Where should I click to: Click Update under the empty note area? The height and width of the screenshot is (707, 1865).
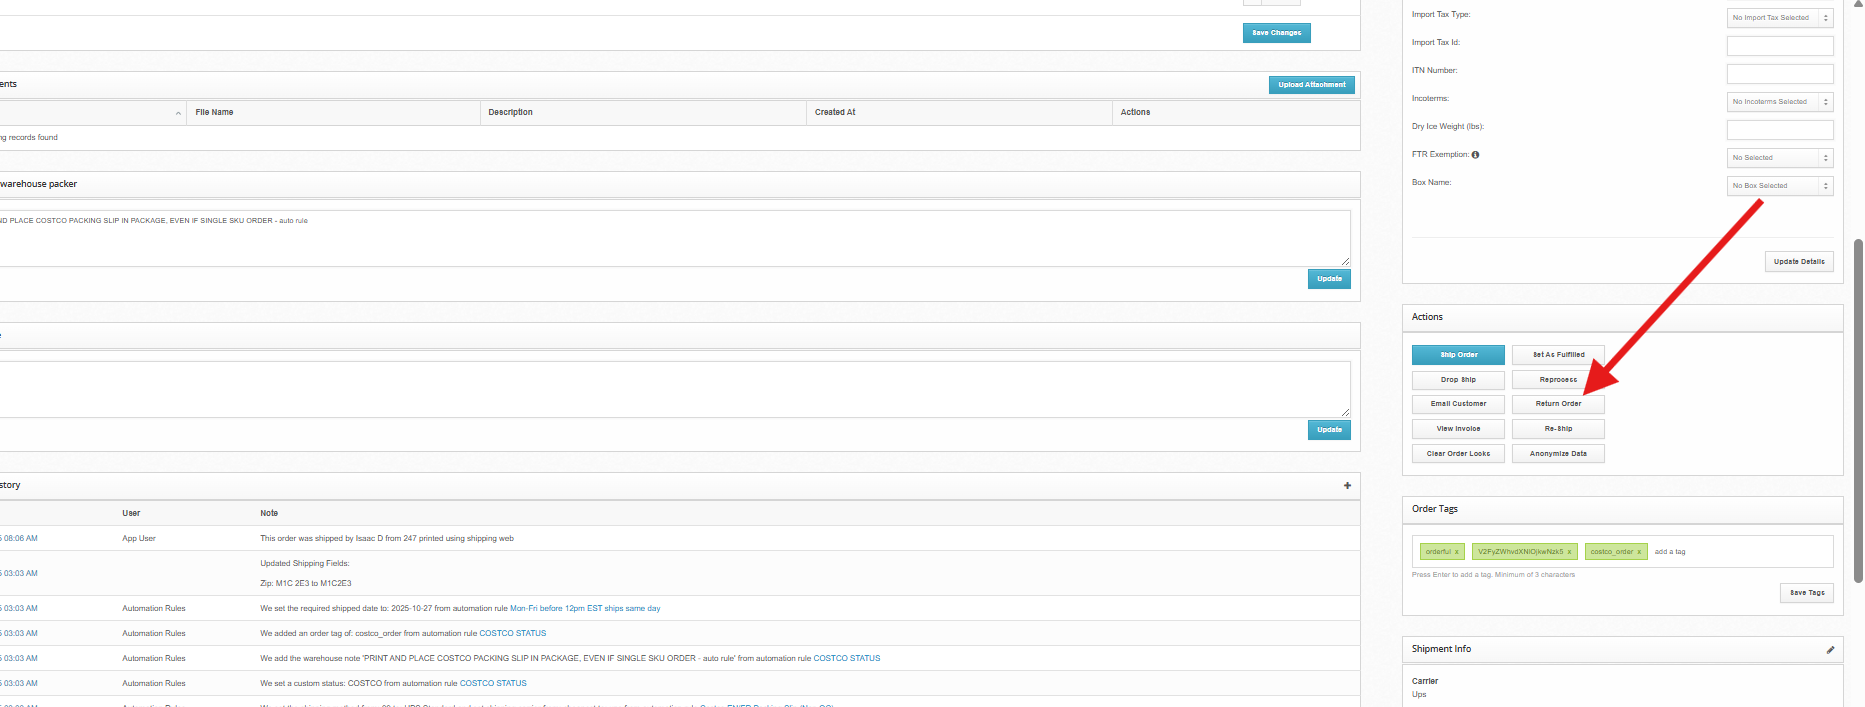(1329, 430)
